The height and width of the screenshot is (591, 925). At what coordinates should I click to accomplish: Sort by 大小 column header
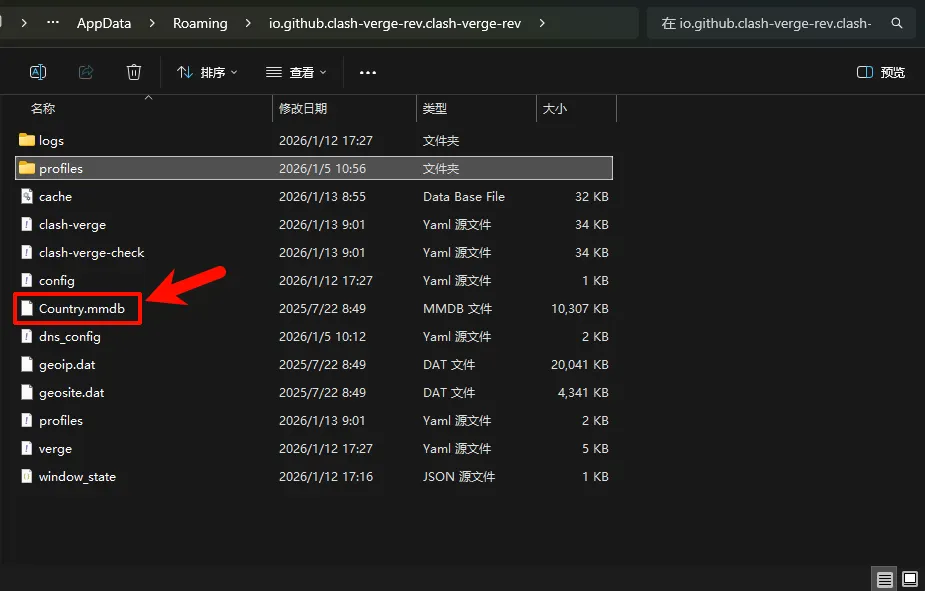click(x=555, y=109)
